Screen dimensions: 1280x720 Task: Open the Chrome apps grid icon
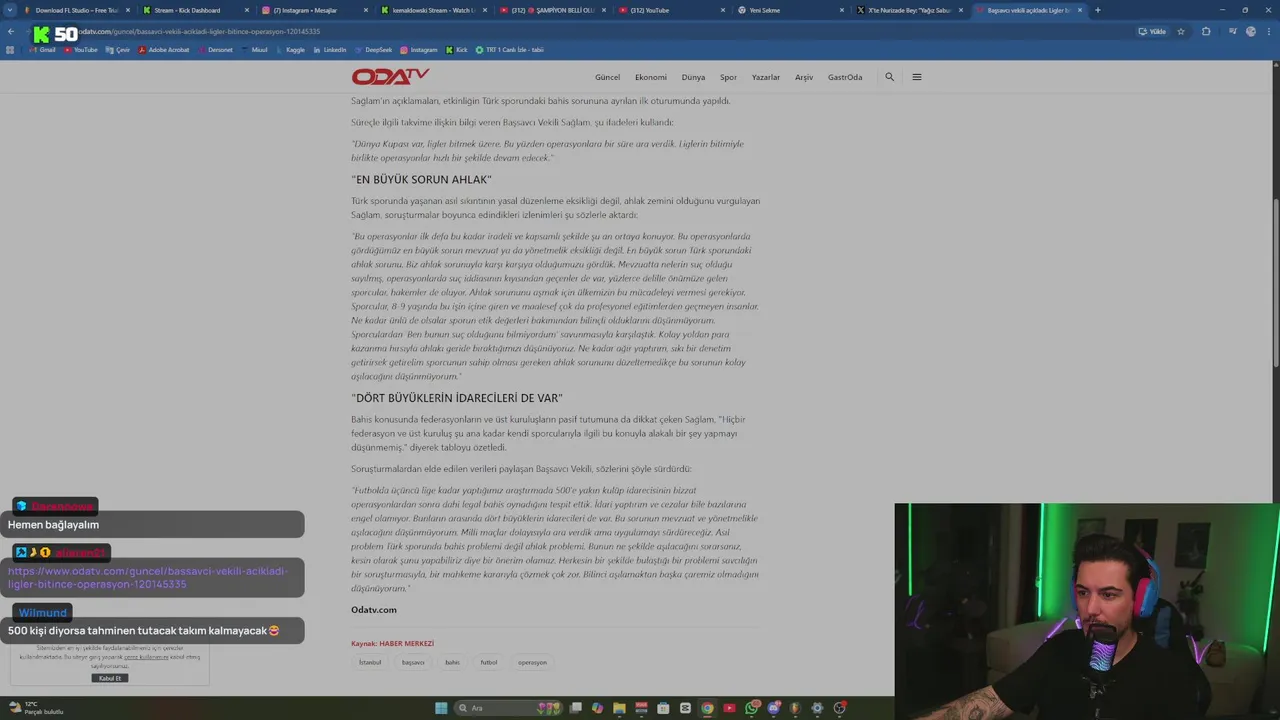10,49
